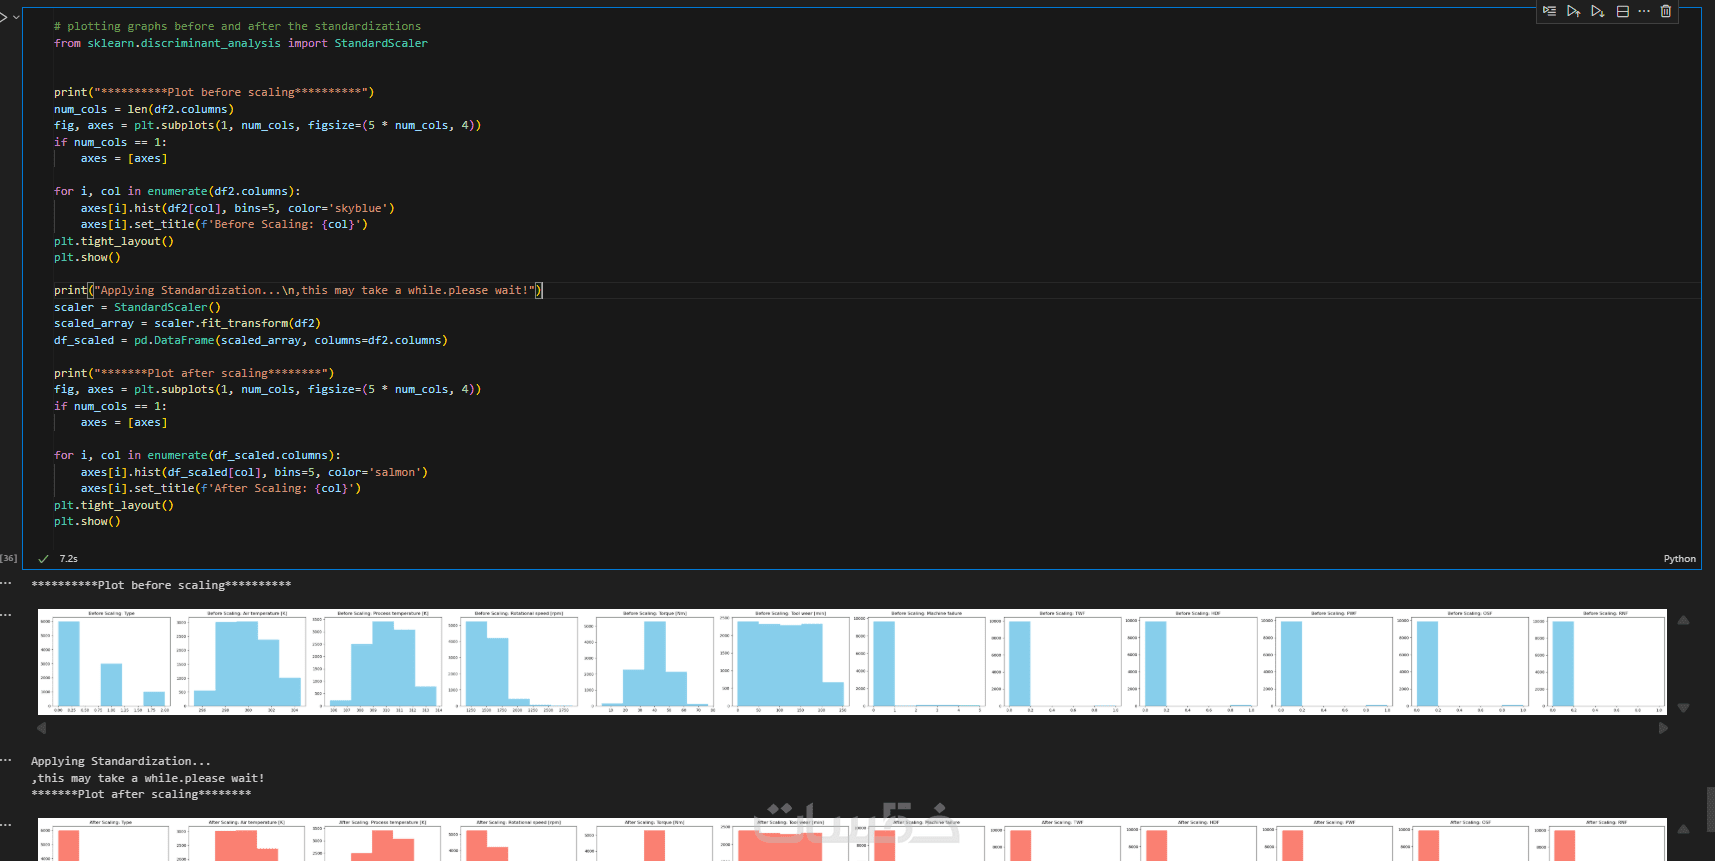Select 'Before Scaling: OSF' histogram
Screen dimensions: 1715x861
(1465, 661)
